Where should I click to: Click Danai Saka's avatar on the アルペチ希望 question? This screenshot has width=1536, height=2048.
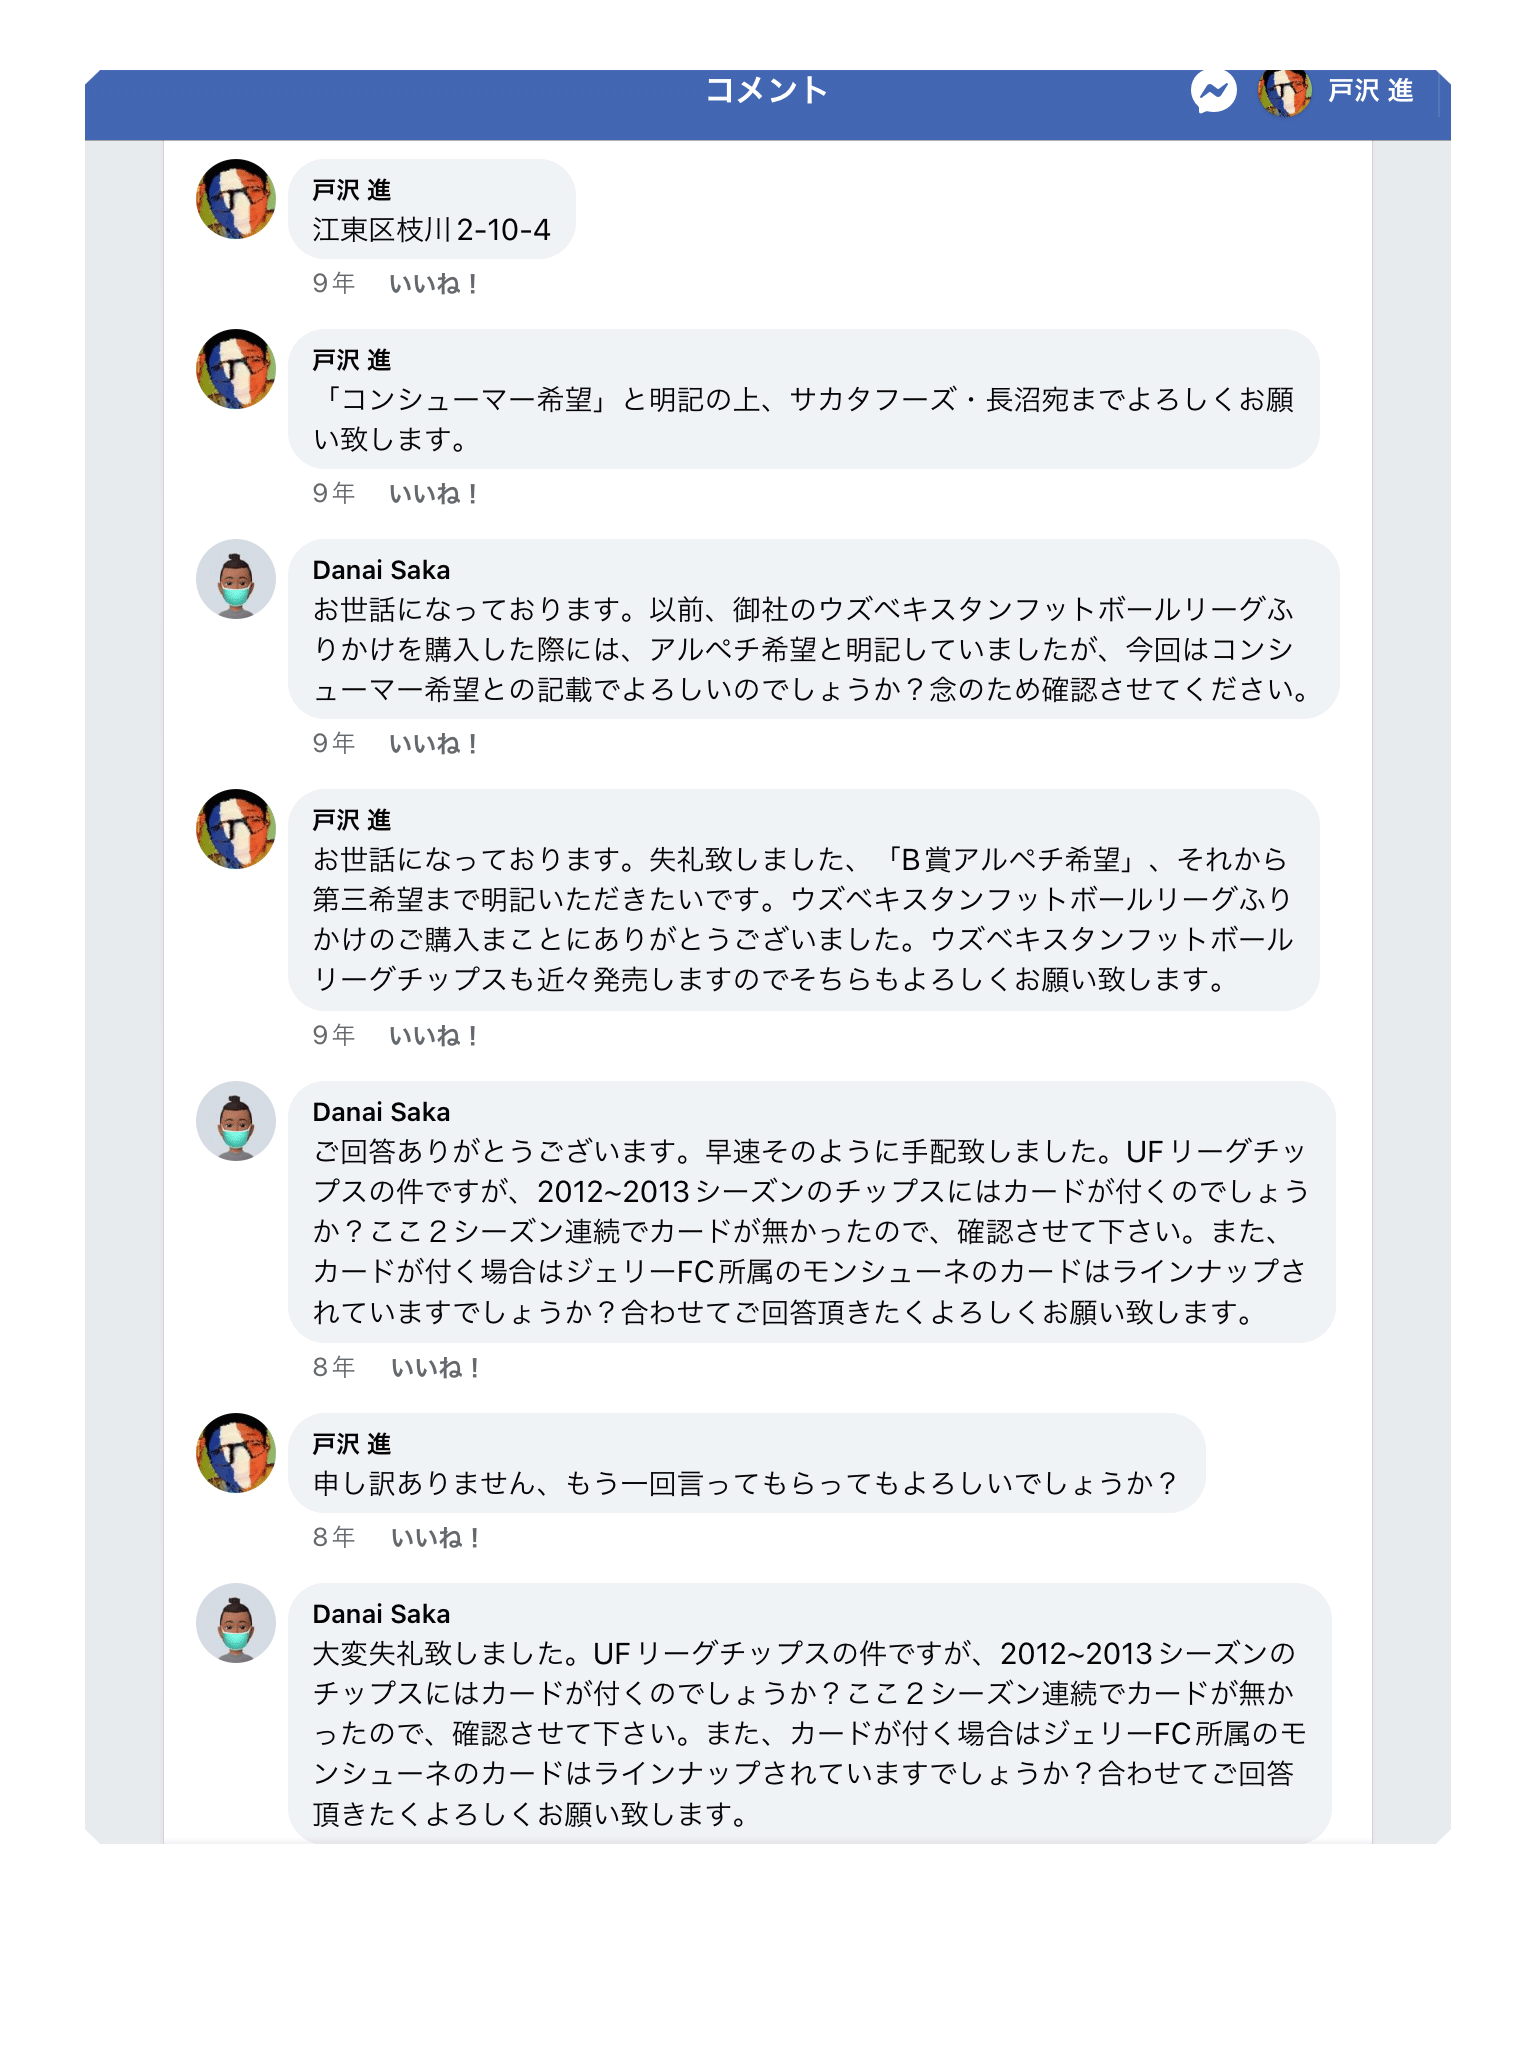tap(236, 579)
